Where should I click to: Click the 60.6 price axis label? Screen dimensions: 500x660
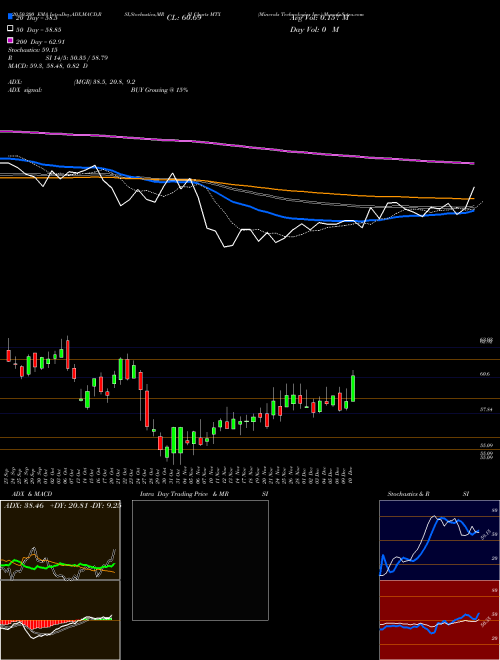pos(484,374)
